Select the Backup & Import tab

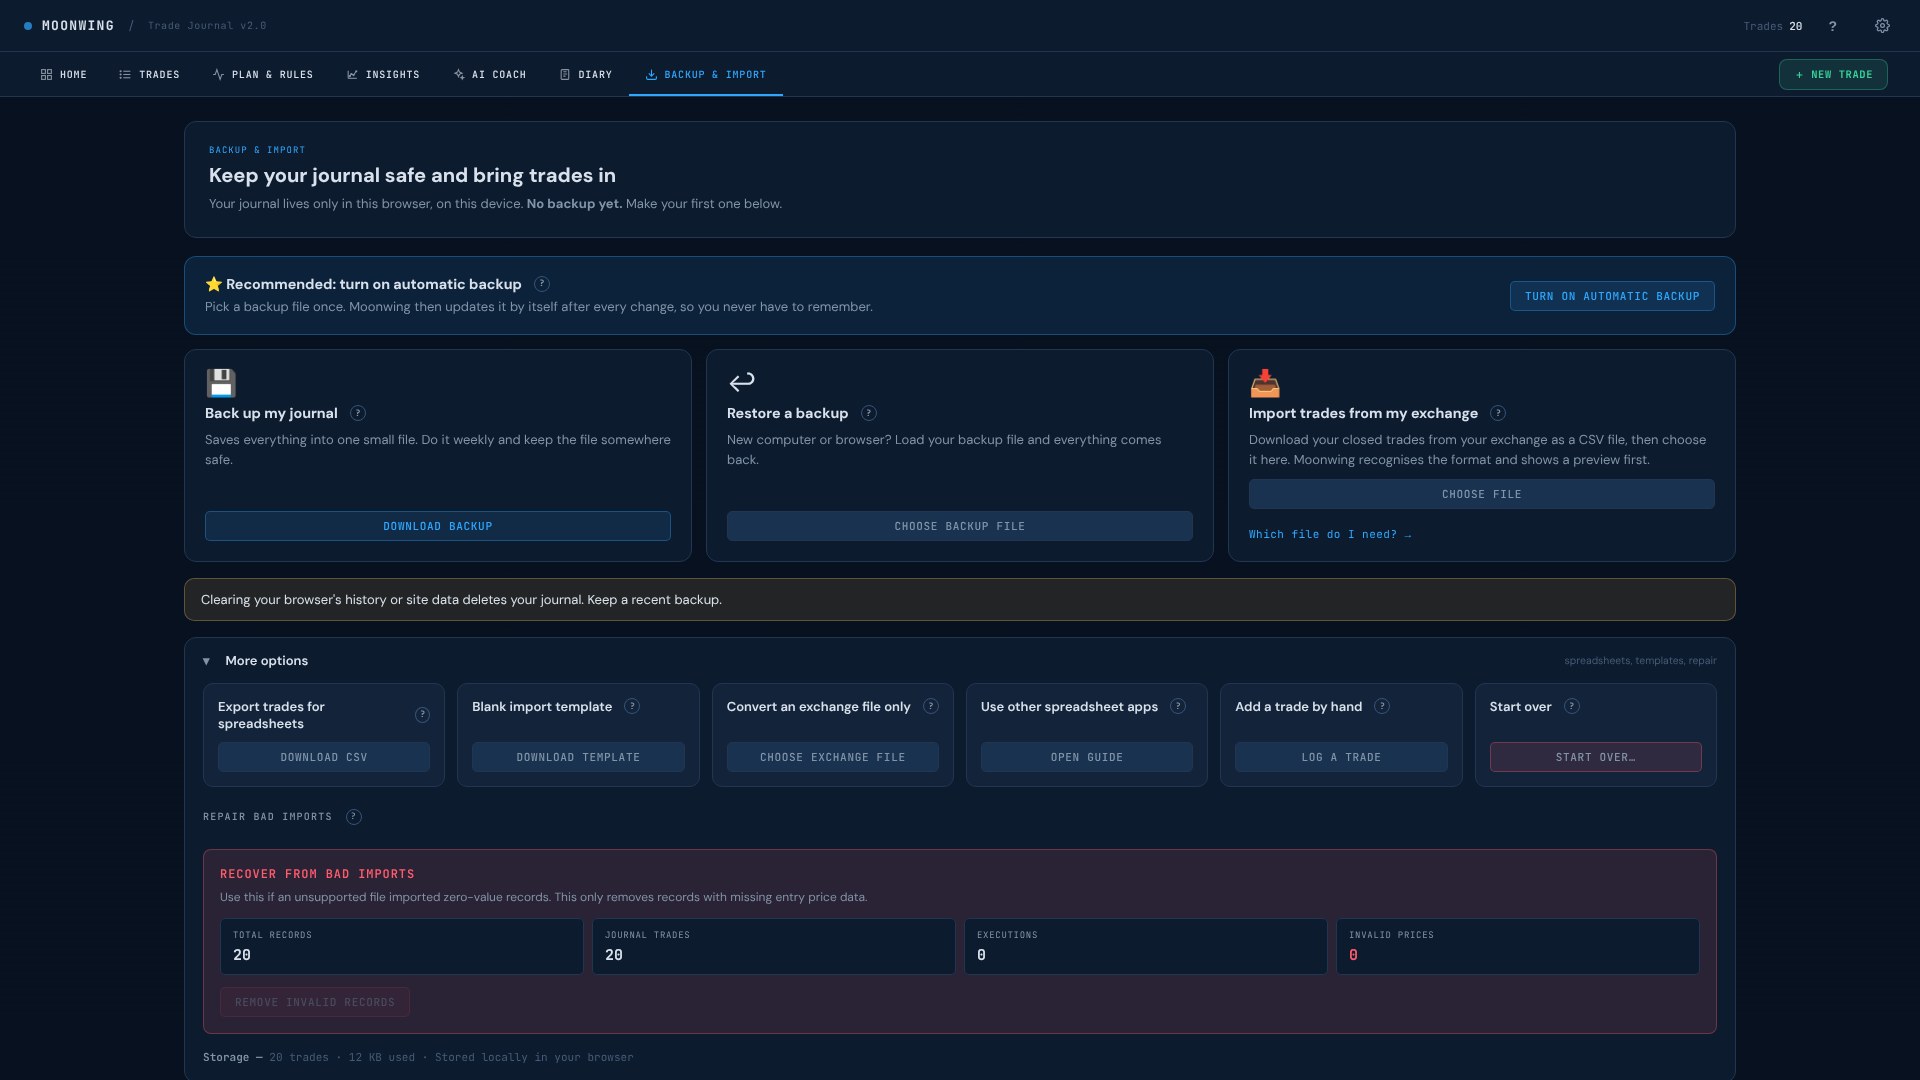pyautogui.click(x=706, y=75)
